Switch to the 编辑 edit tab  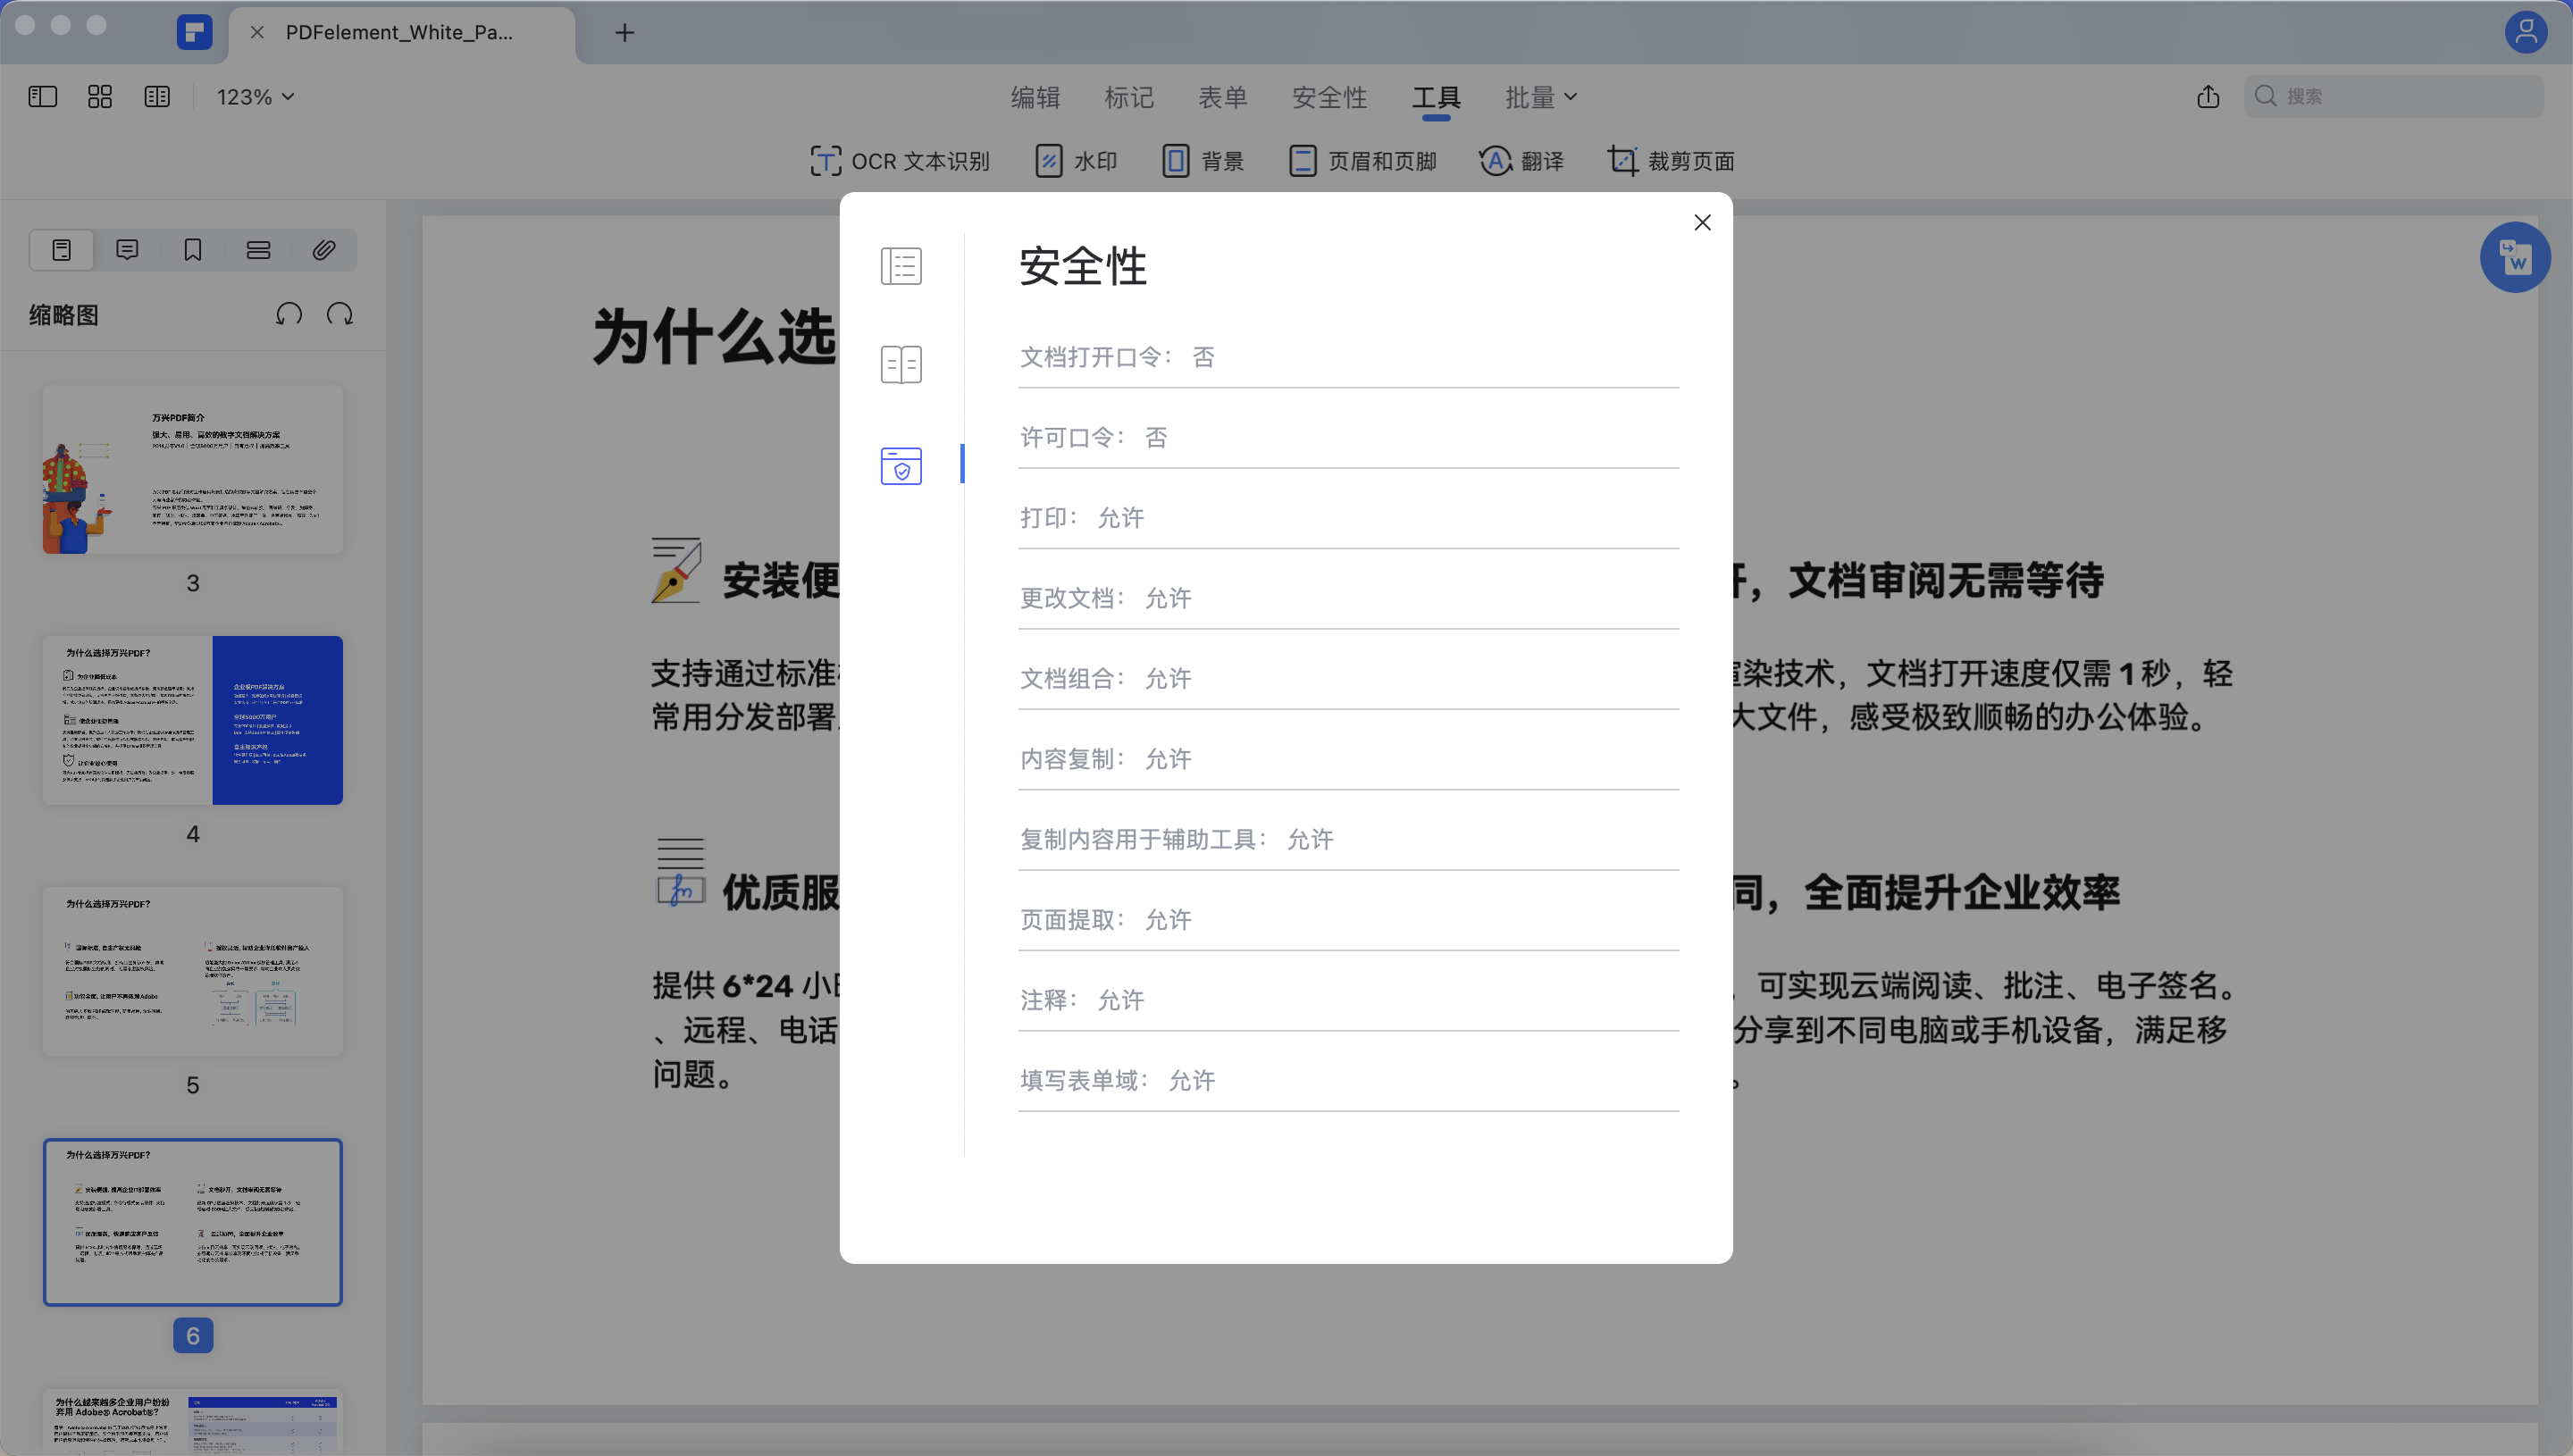1034,96
